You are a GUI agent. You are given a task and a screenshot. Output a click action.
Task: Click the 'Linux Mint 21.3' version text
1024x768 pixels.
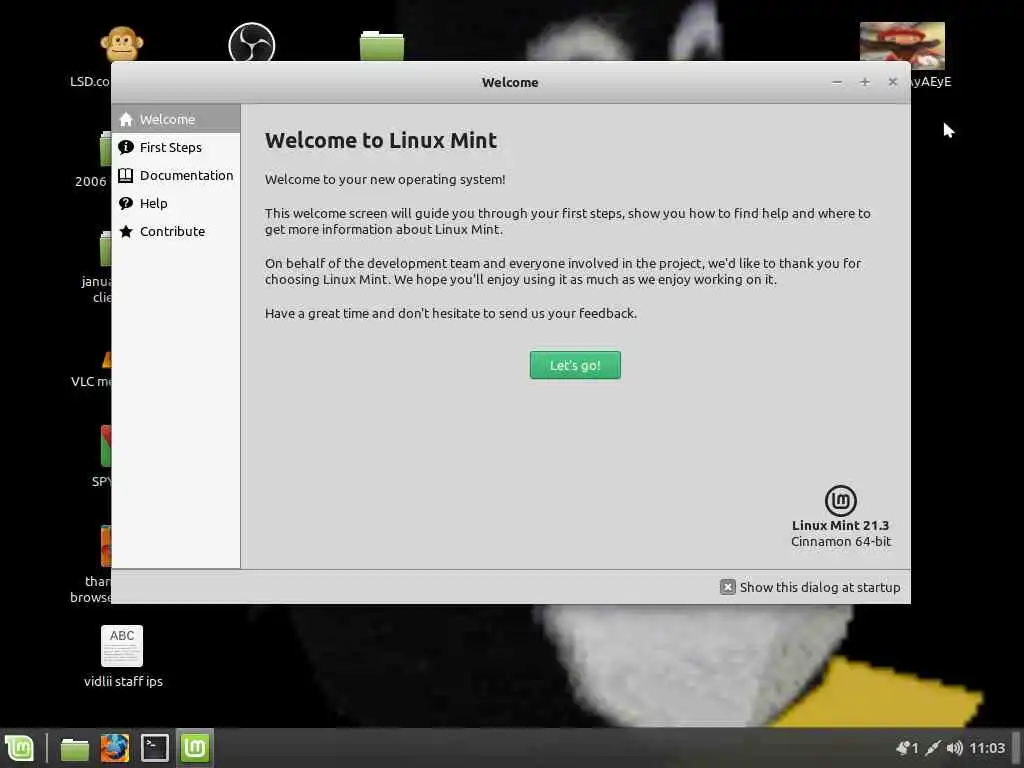(x=840, y=525)
